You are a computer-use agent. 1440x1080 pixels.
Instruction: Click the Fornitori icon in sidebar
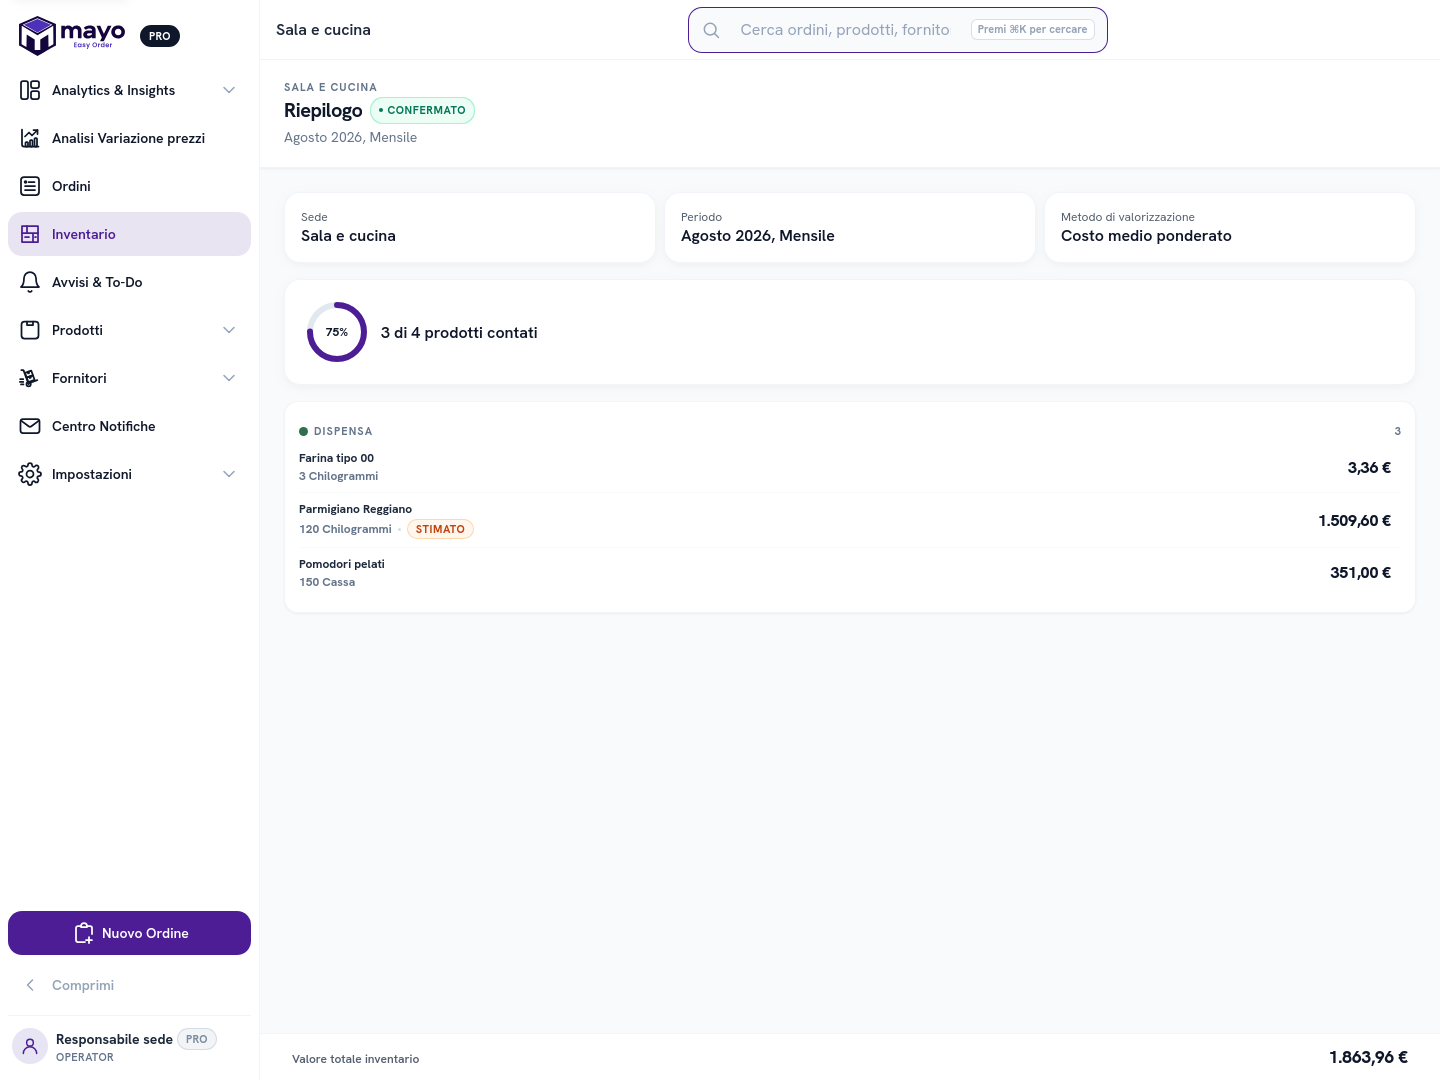[30, 378]
